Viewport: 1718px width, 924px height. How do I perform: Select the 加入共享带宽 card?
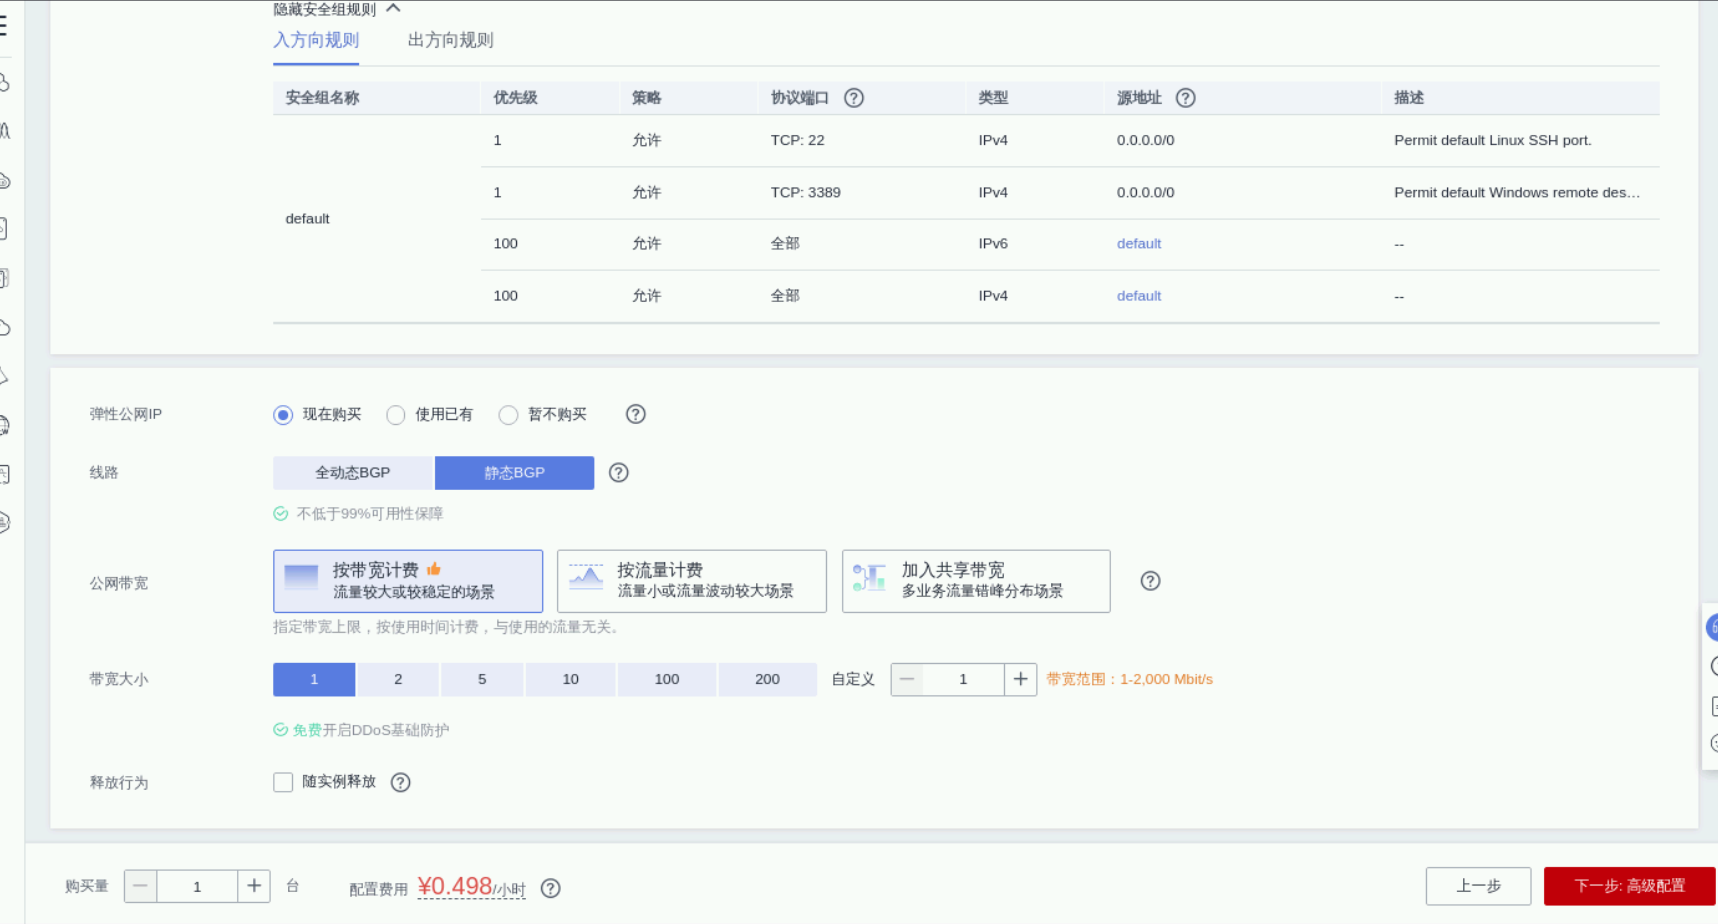coord(976,581)
